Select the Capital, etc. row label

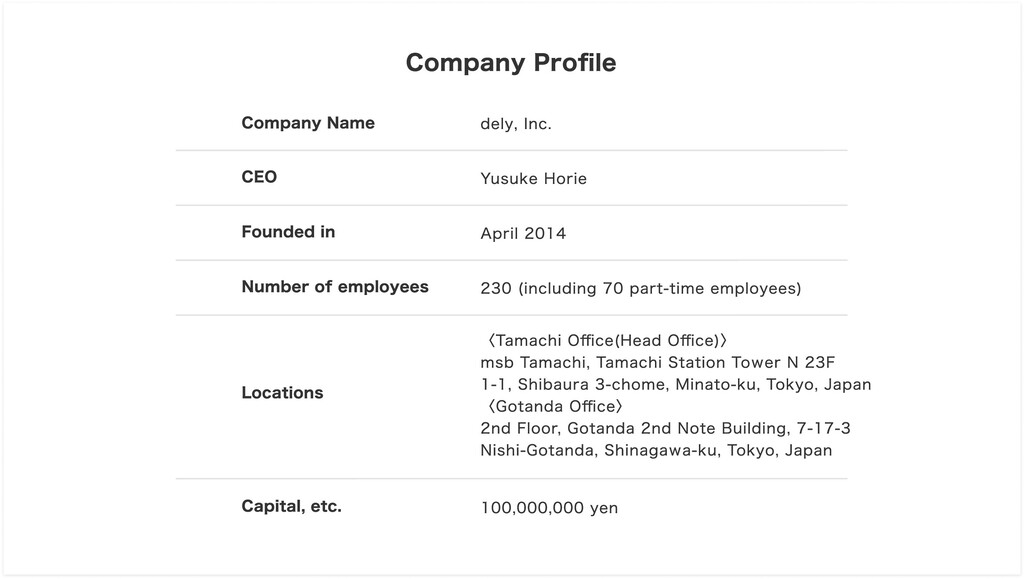(291, 506)
